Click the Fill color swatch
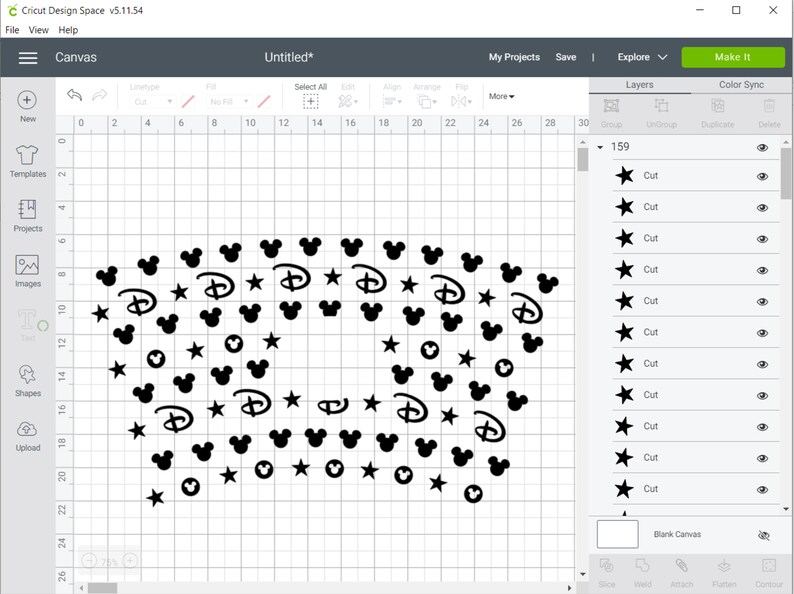This screenshot has height=594, width=794. [264, 101]
